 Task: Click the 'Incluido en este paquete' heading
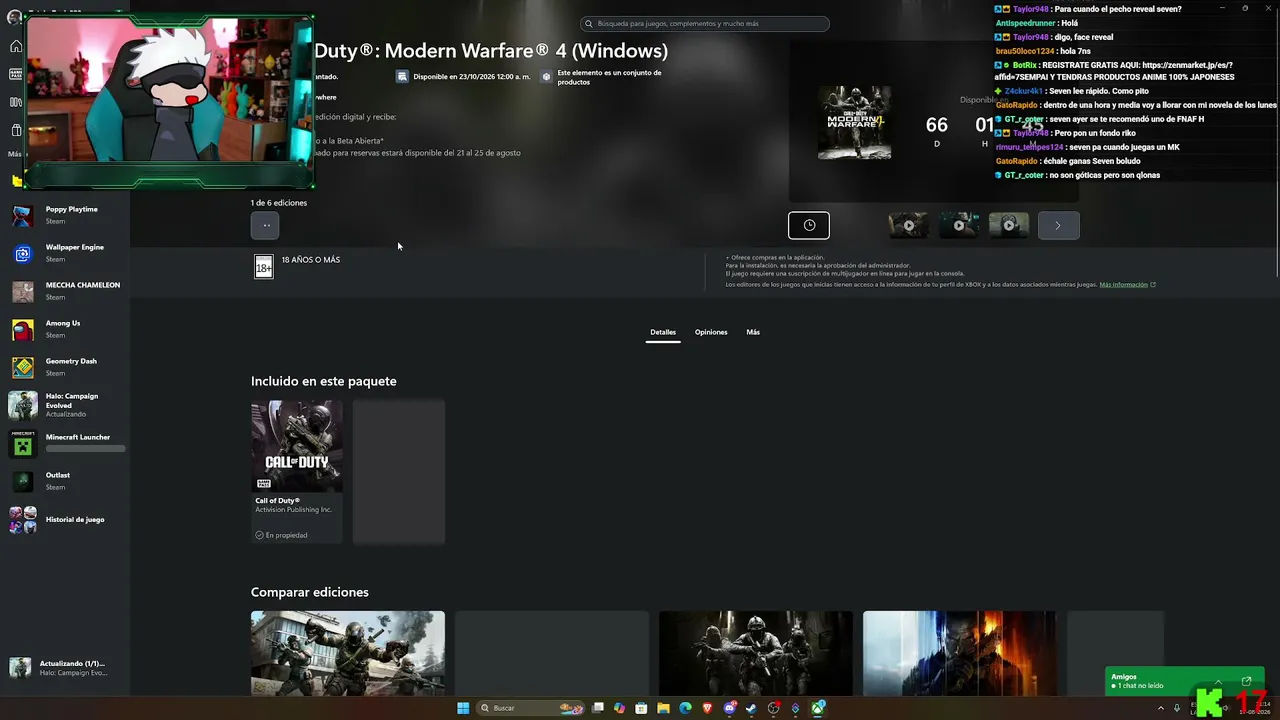click(324, 381)
